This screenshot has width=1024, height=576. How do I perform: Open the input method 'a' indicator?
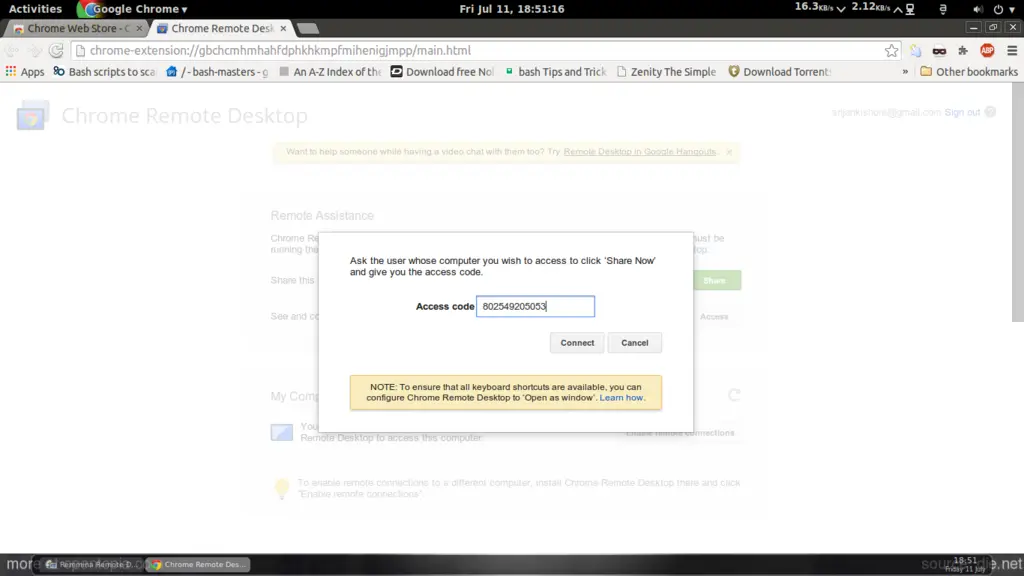942,9
